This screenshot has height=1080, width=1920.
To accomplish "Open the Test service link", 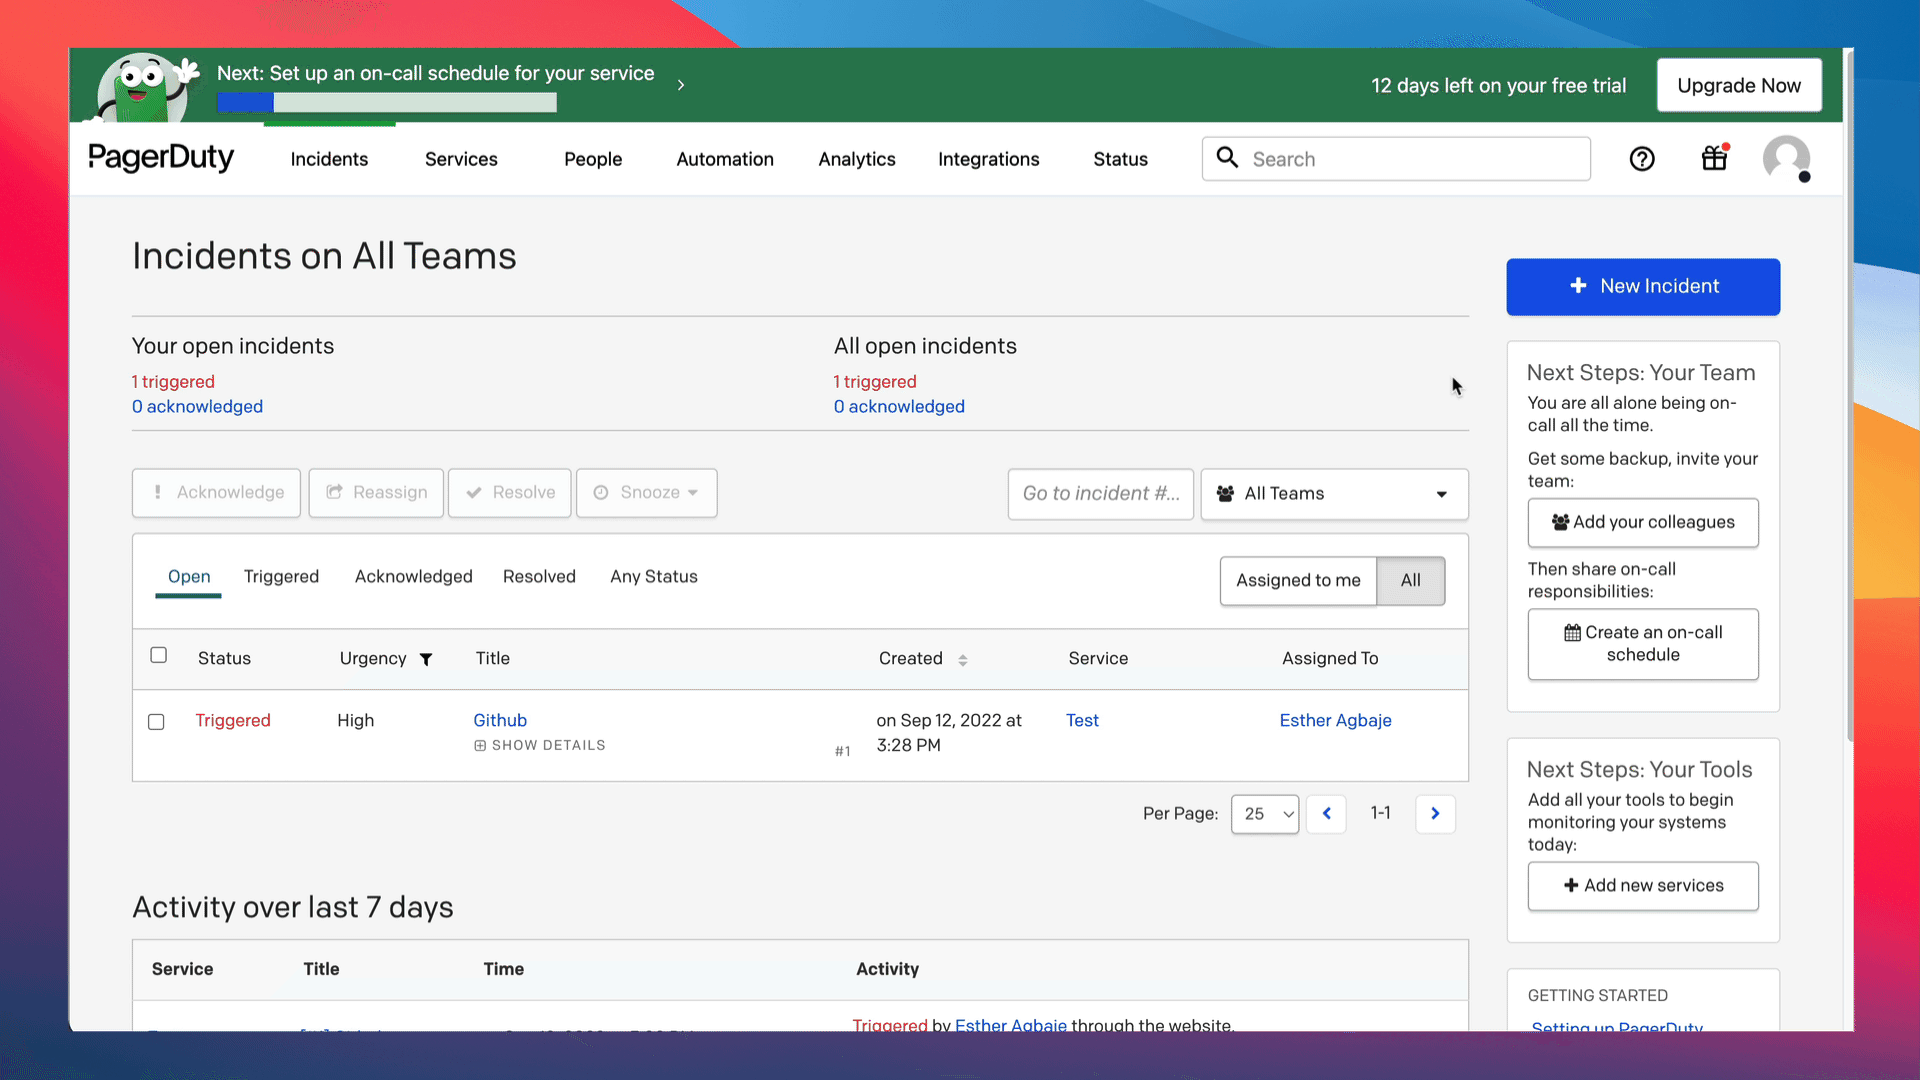I will coord(1082,721).
